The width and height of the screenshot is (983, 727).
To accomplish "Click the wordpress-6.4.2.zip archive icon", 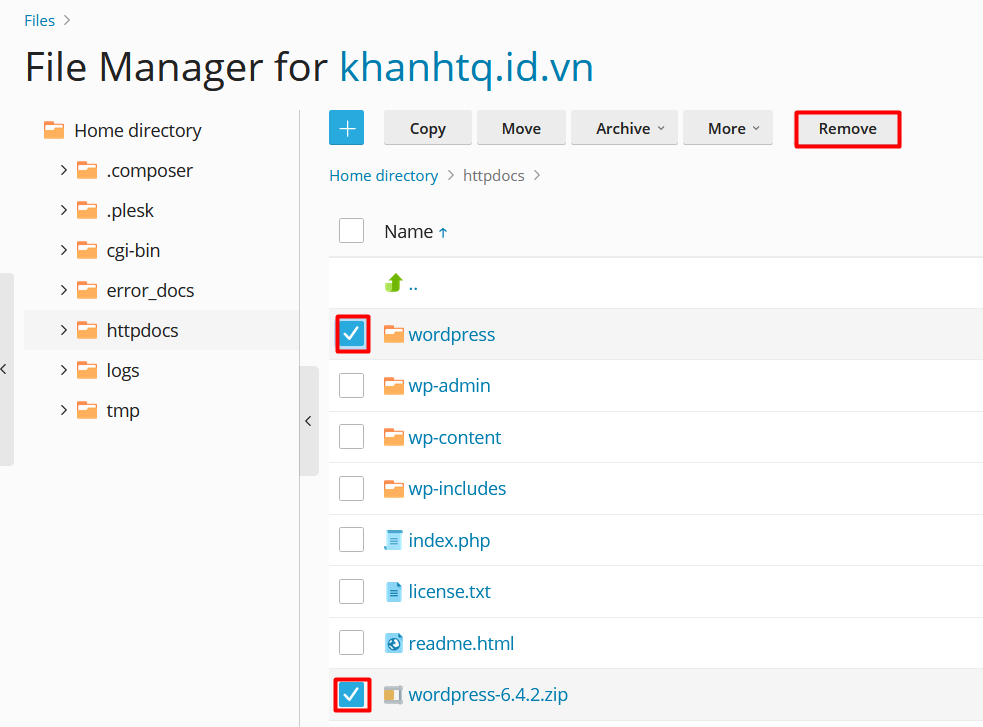I will [x=394, y=695].
